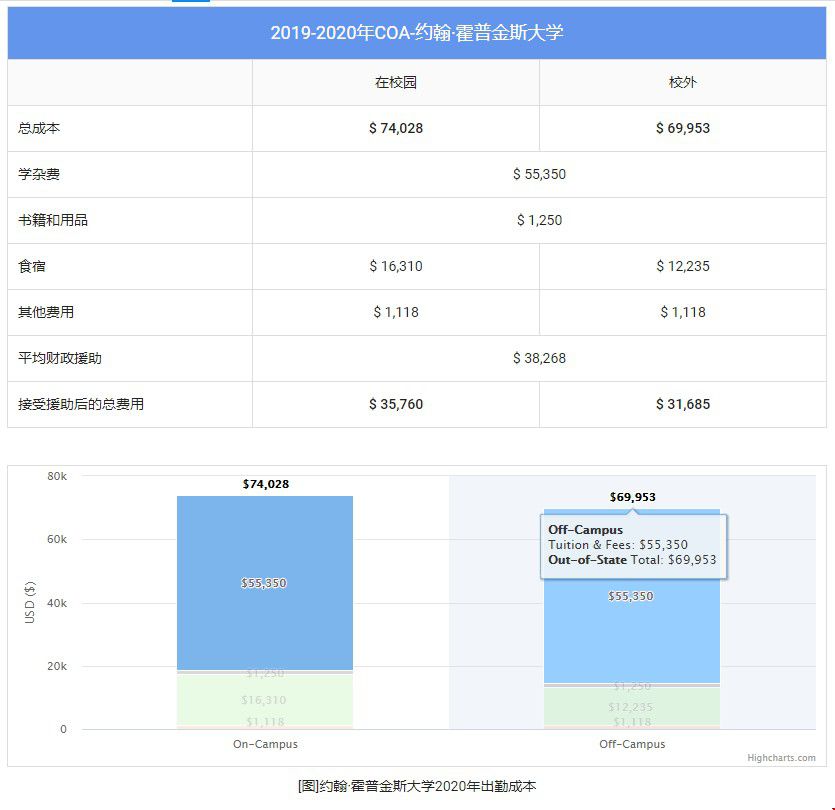
Task: Click the '总成本' row label
Action: 39,128
